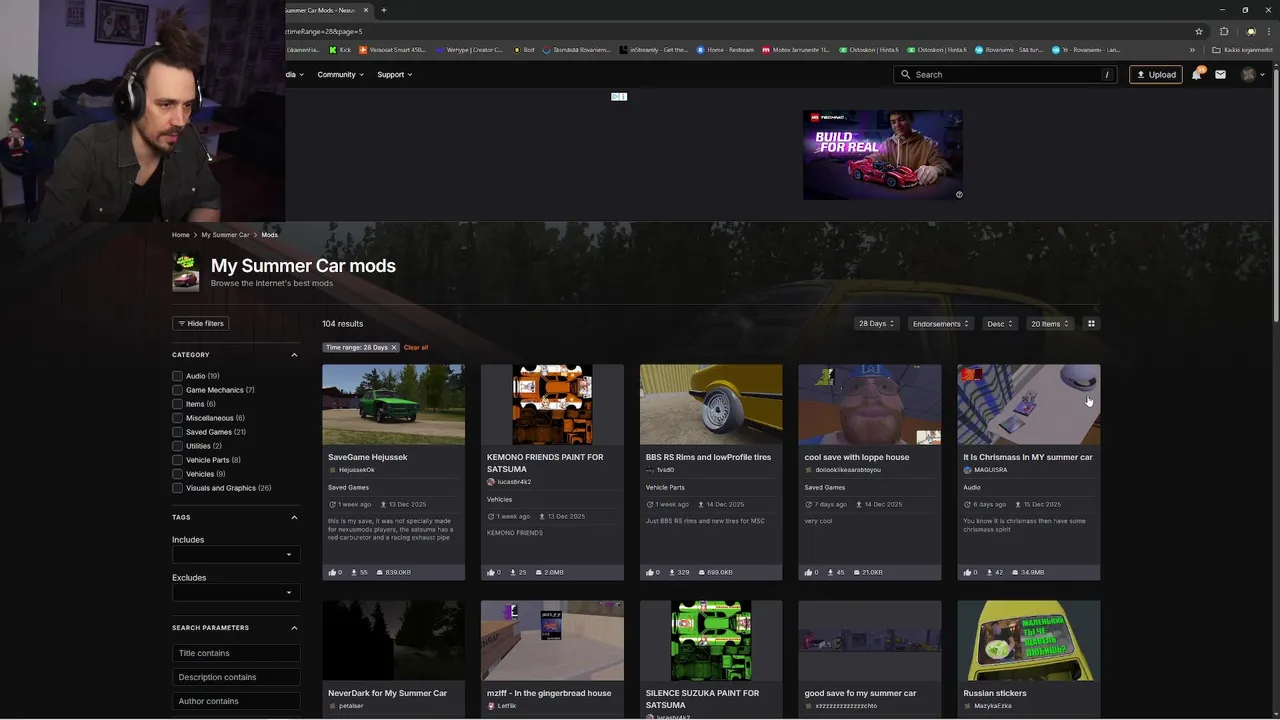Check the Utilities category checkbox
Viewport: 1280px width, 720px height.
[177, 446]
